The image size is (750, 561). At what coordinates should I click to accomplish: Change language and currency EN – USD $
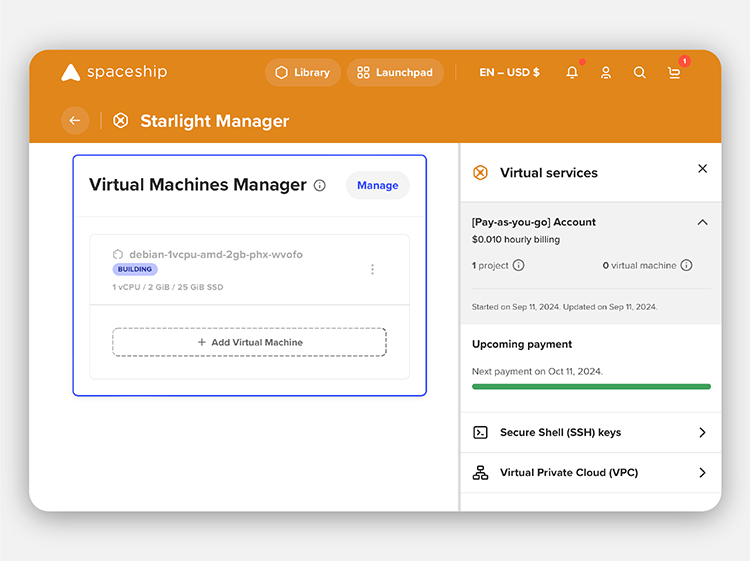coord(509,73)
